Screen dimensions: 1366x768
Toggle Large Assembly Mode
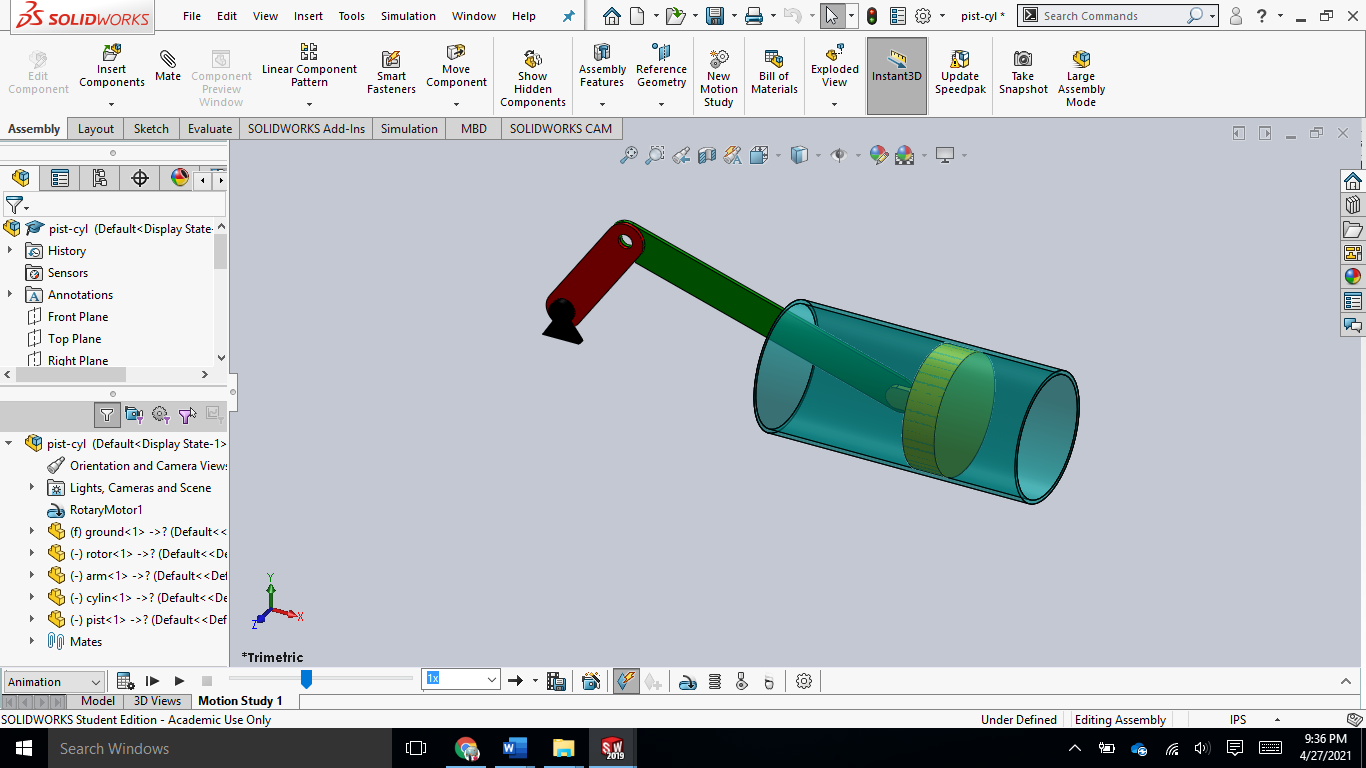pyautogui.click(x=1081, y=78)
